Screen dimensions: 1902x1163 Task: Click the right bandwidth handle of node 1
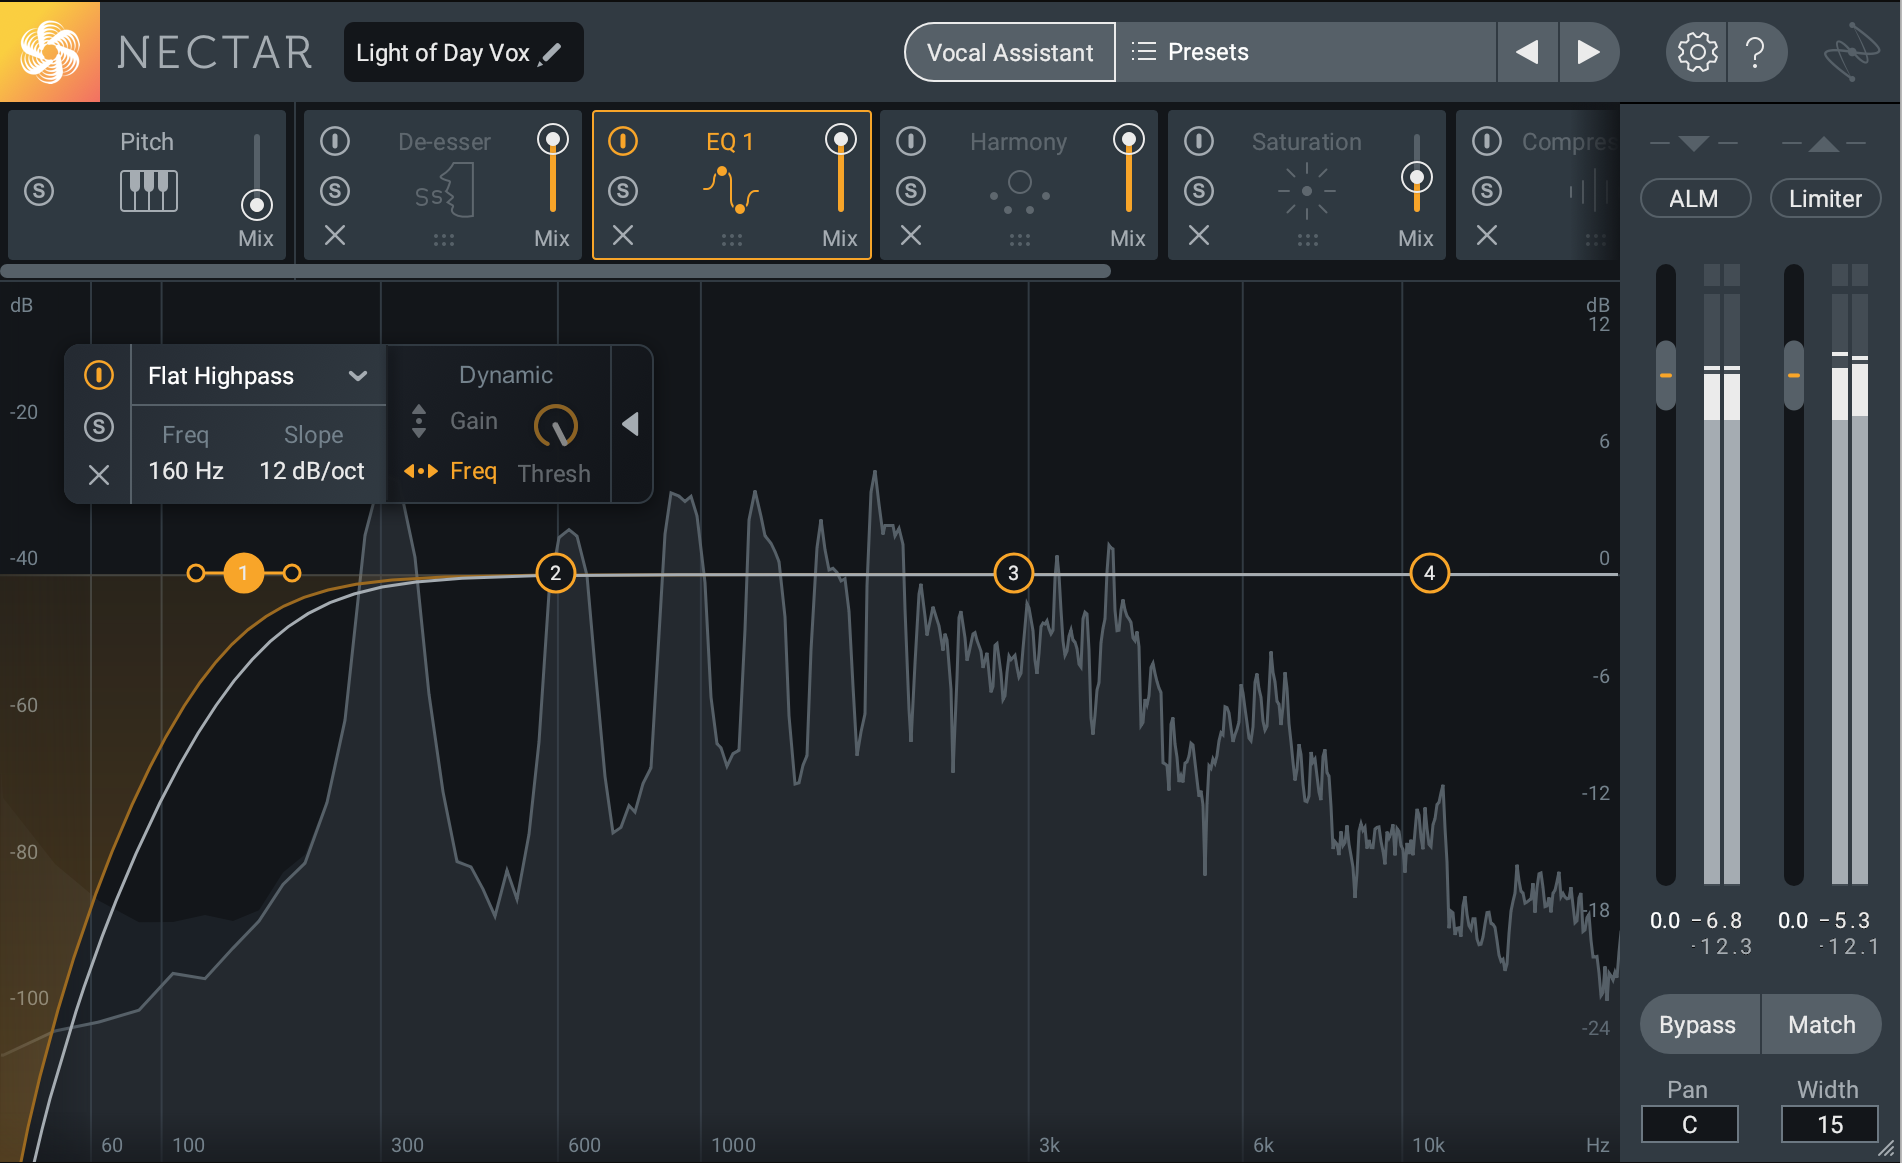point(291,573)
